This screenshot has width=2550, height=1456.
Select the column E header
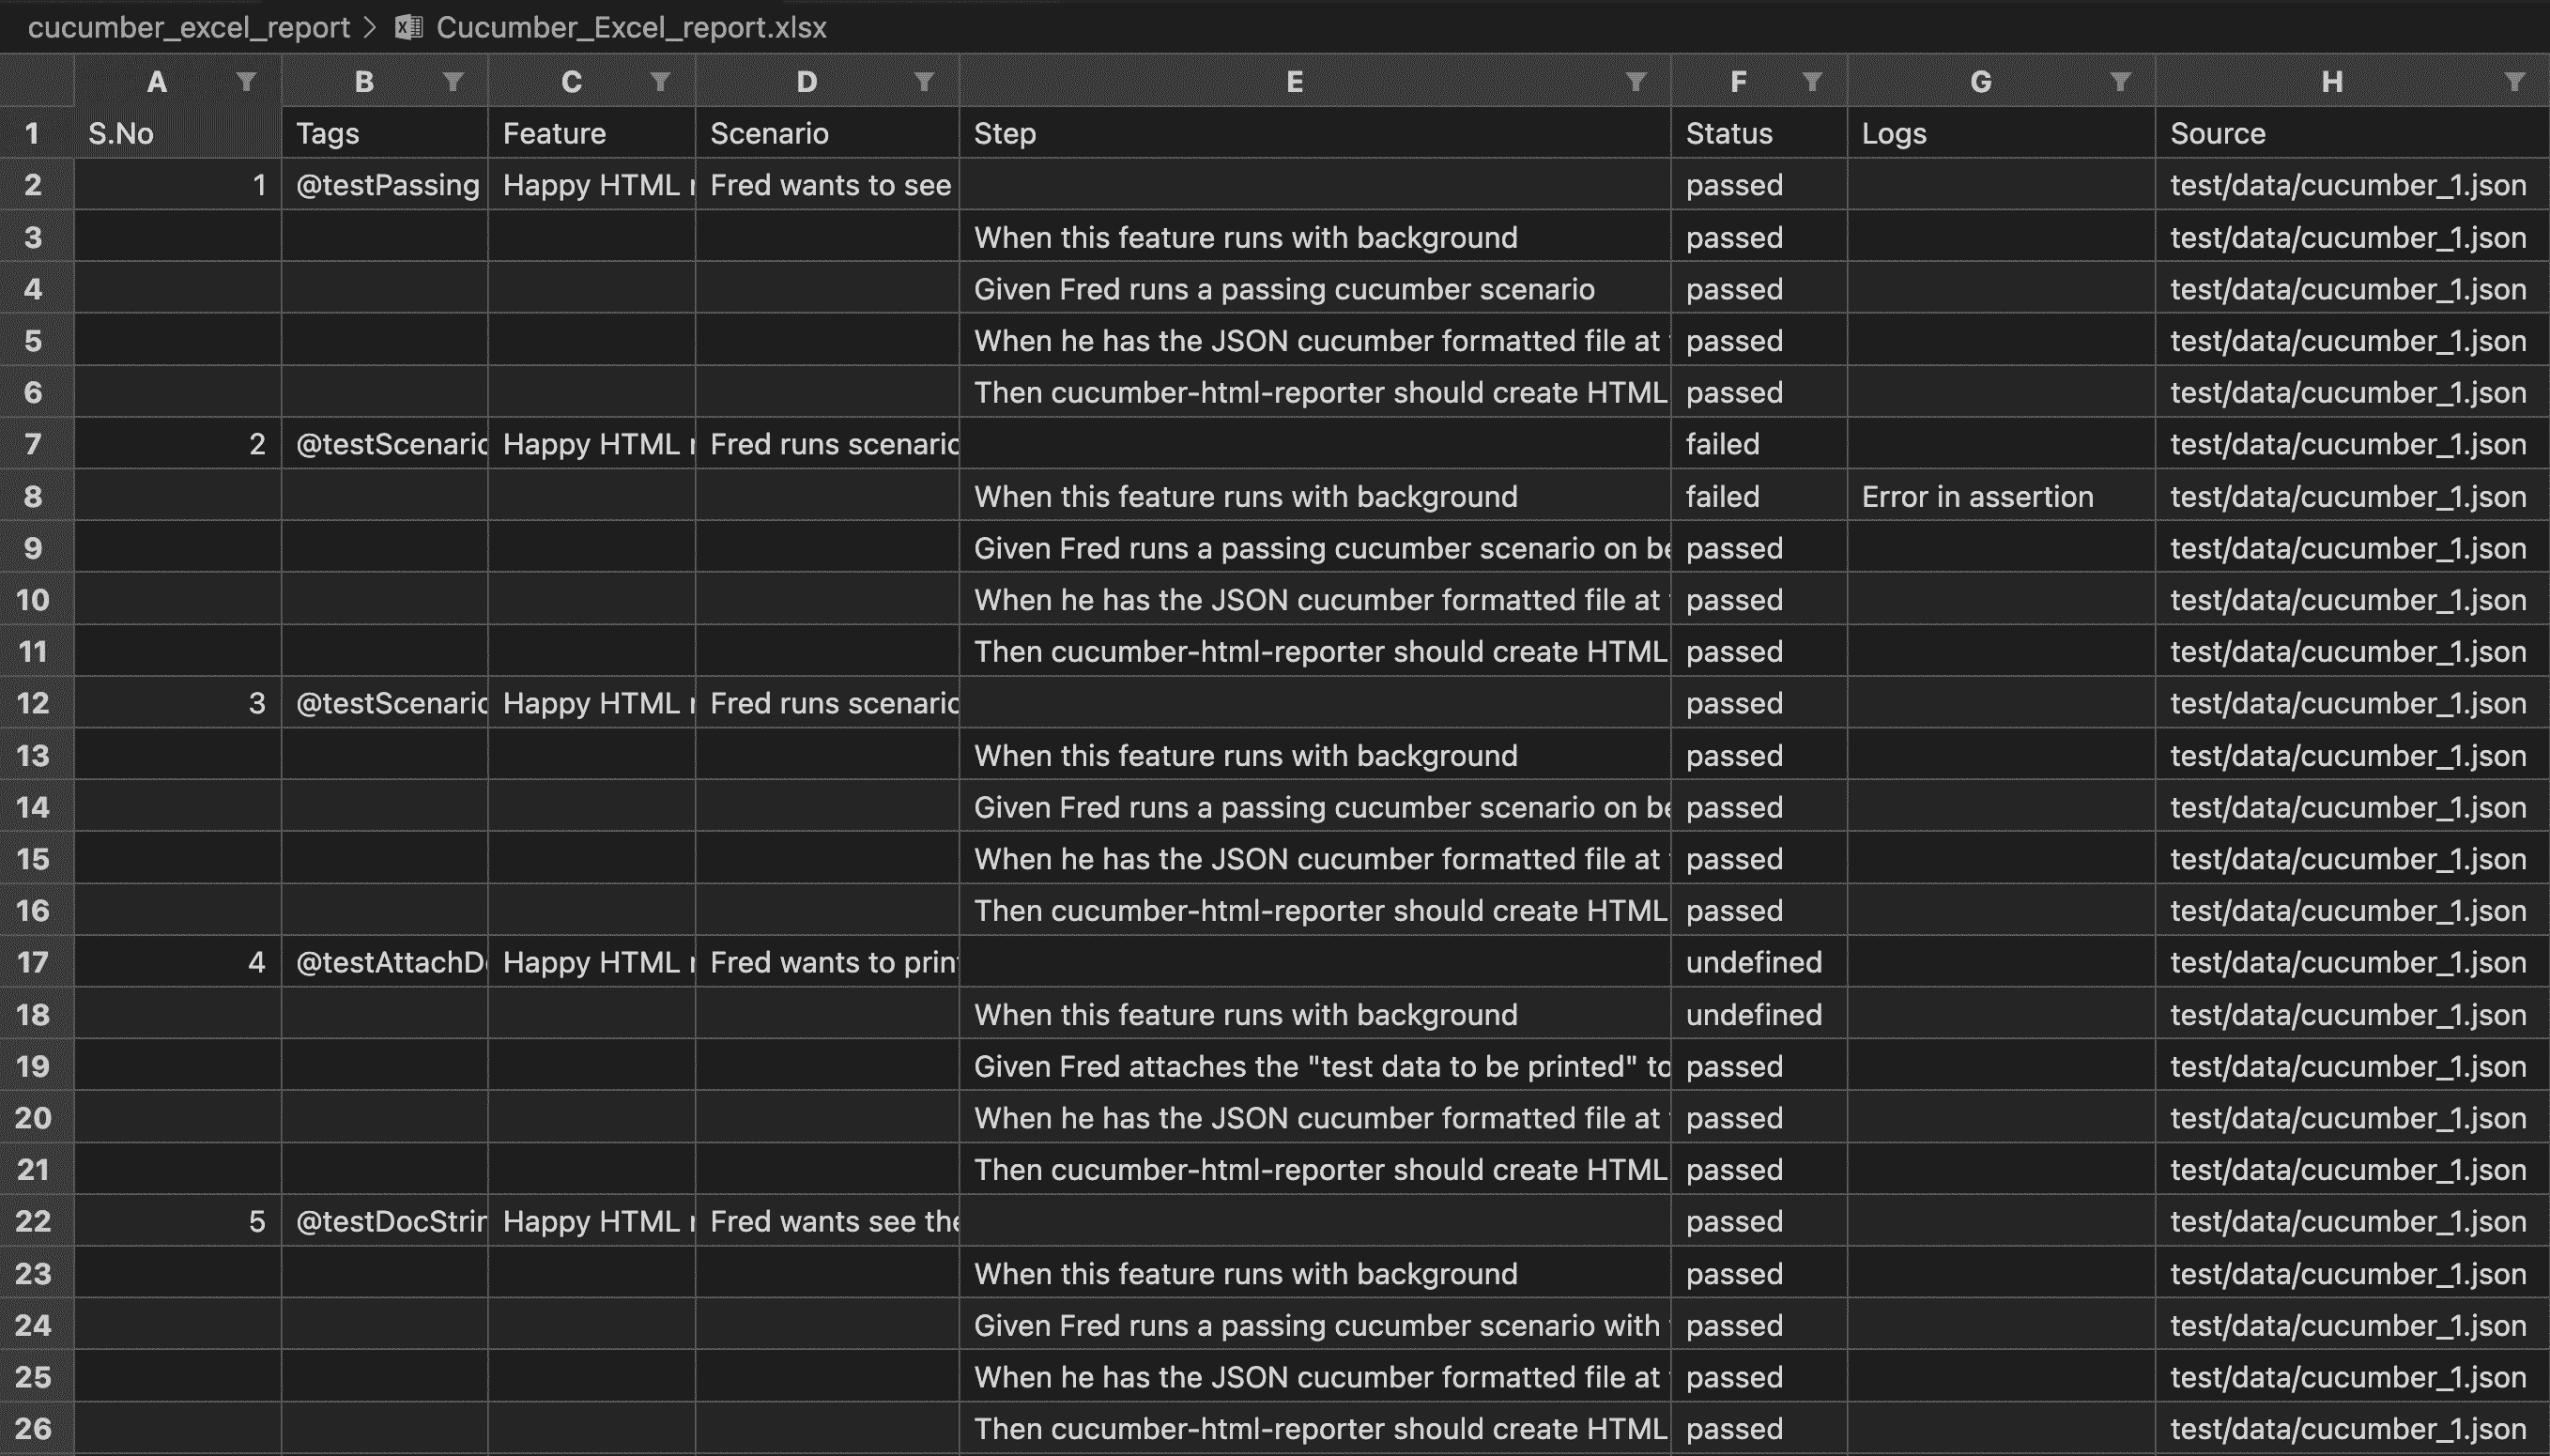pos(1293,82)
